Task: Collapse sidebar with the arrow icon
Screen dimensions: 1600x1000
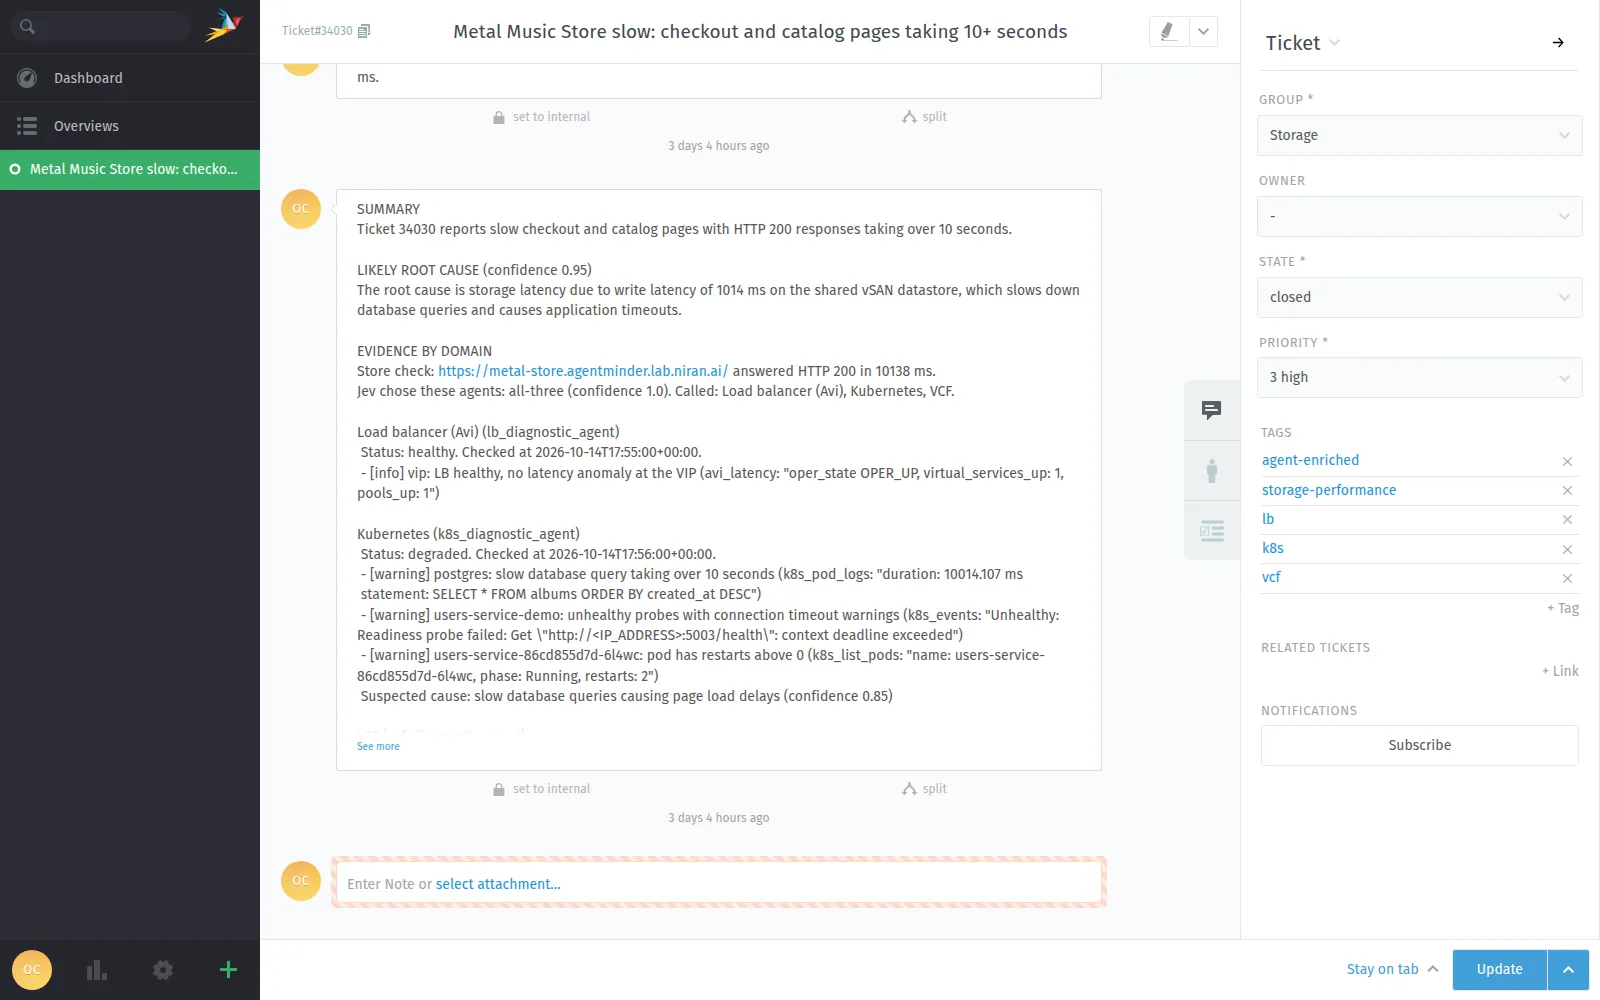Action: [1558, 42]
